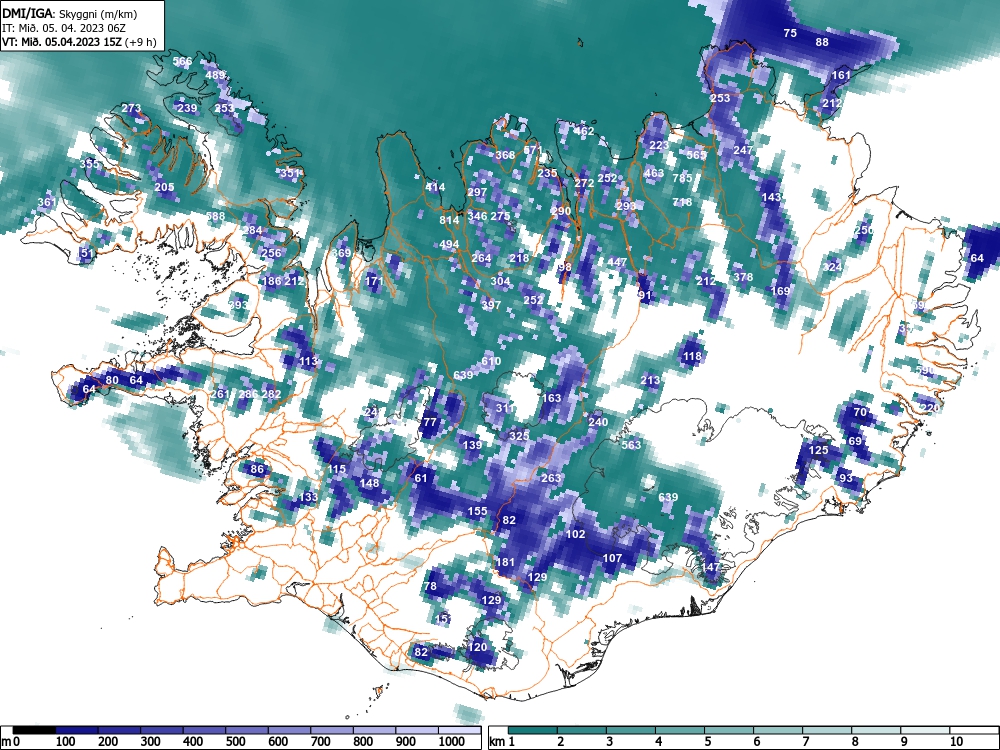The image size is (1000, 750).
Task: Select the map value 139
Action: pos(472,445)
